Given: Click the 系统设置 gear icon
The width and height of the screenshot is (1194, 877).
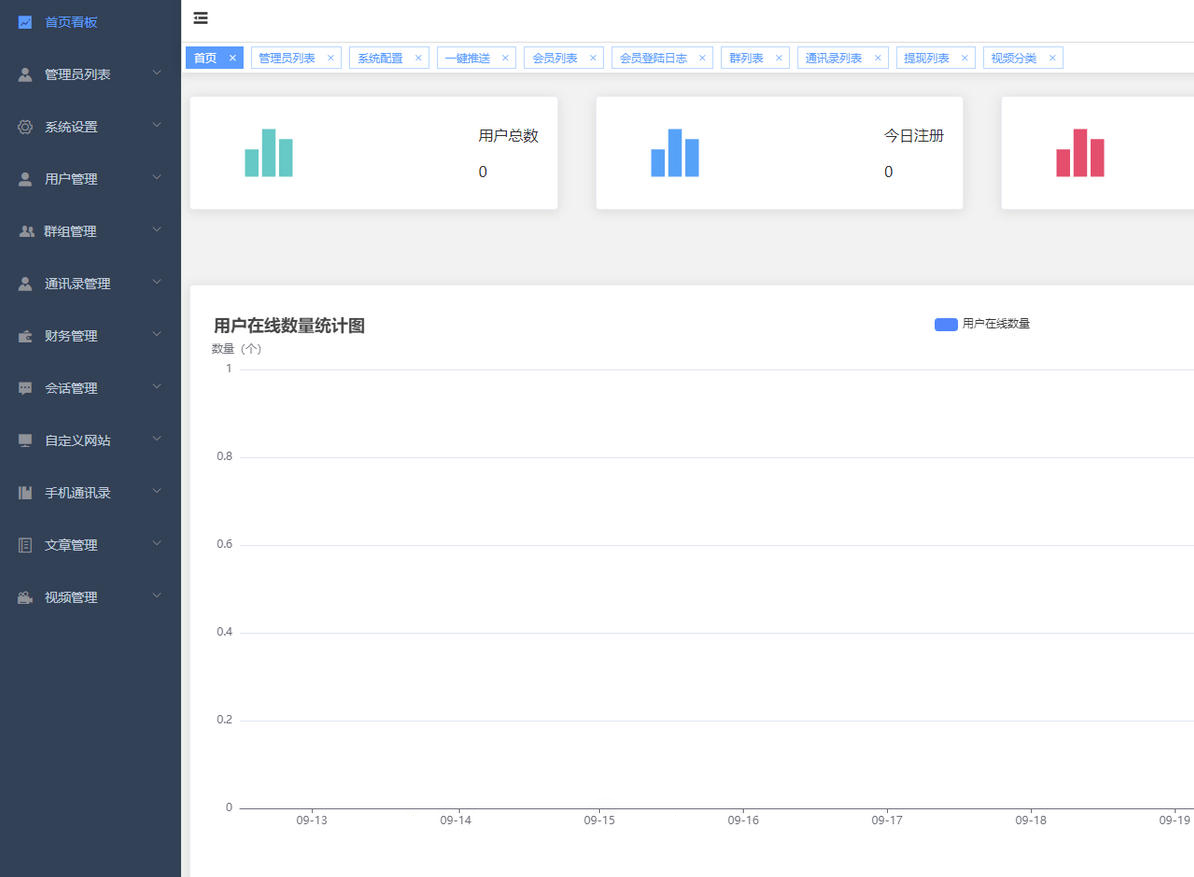Looking at the screenshot, I should (x=25, y=127).
